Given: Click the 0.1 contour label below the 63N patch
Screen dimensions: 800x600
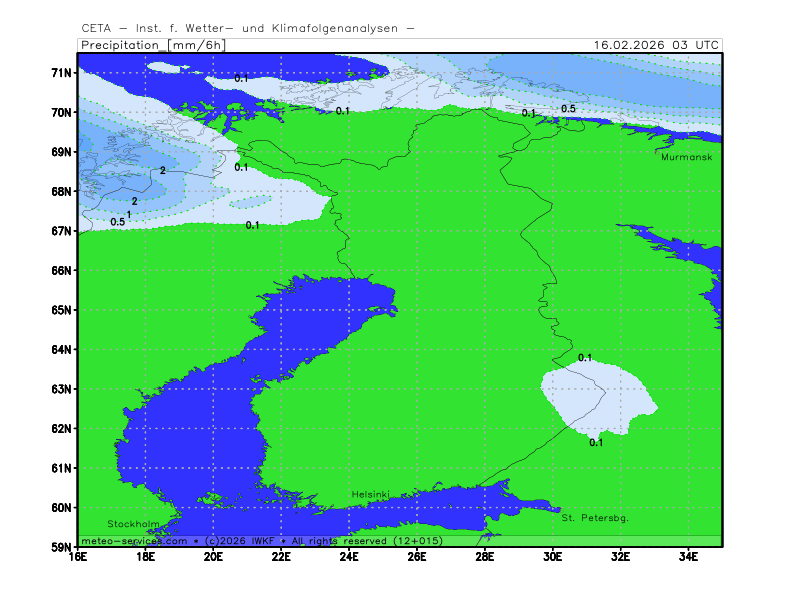Looking at the screenshot, I should pos(596,443).
